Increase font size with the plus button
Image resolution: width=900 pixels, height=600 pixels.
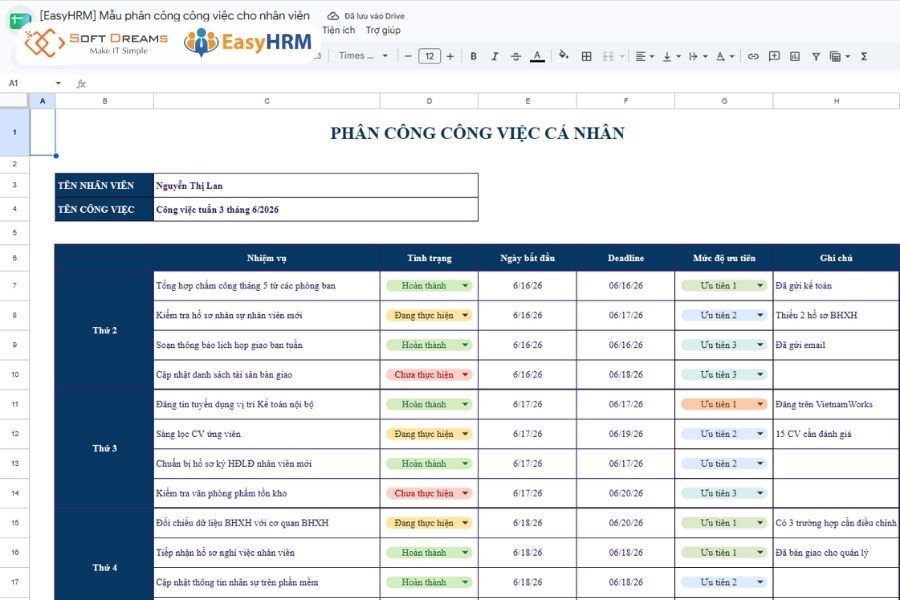[450, 56]
